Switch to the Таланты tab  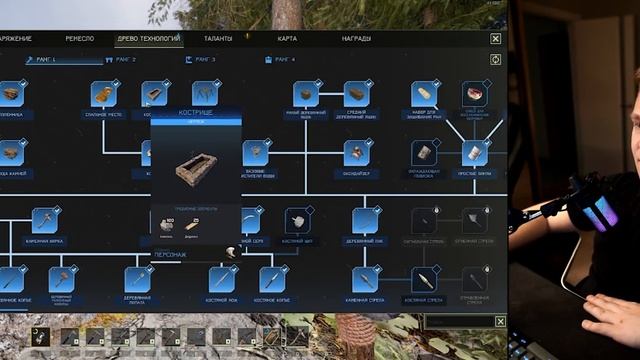pos(218,38)
